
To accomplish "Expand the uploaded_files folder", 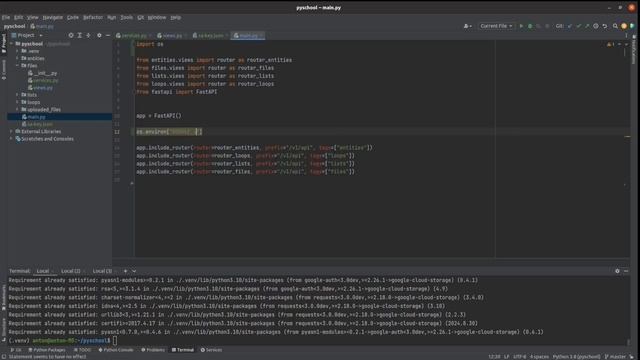I will click(18, 109).
